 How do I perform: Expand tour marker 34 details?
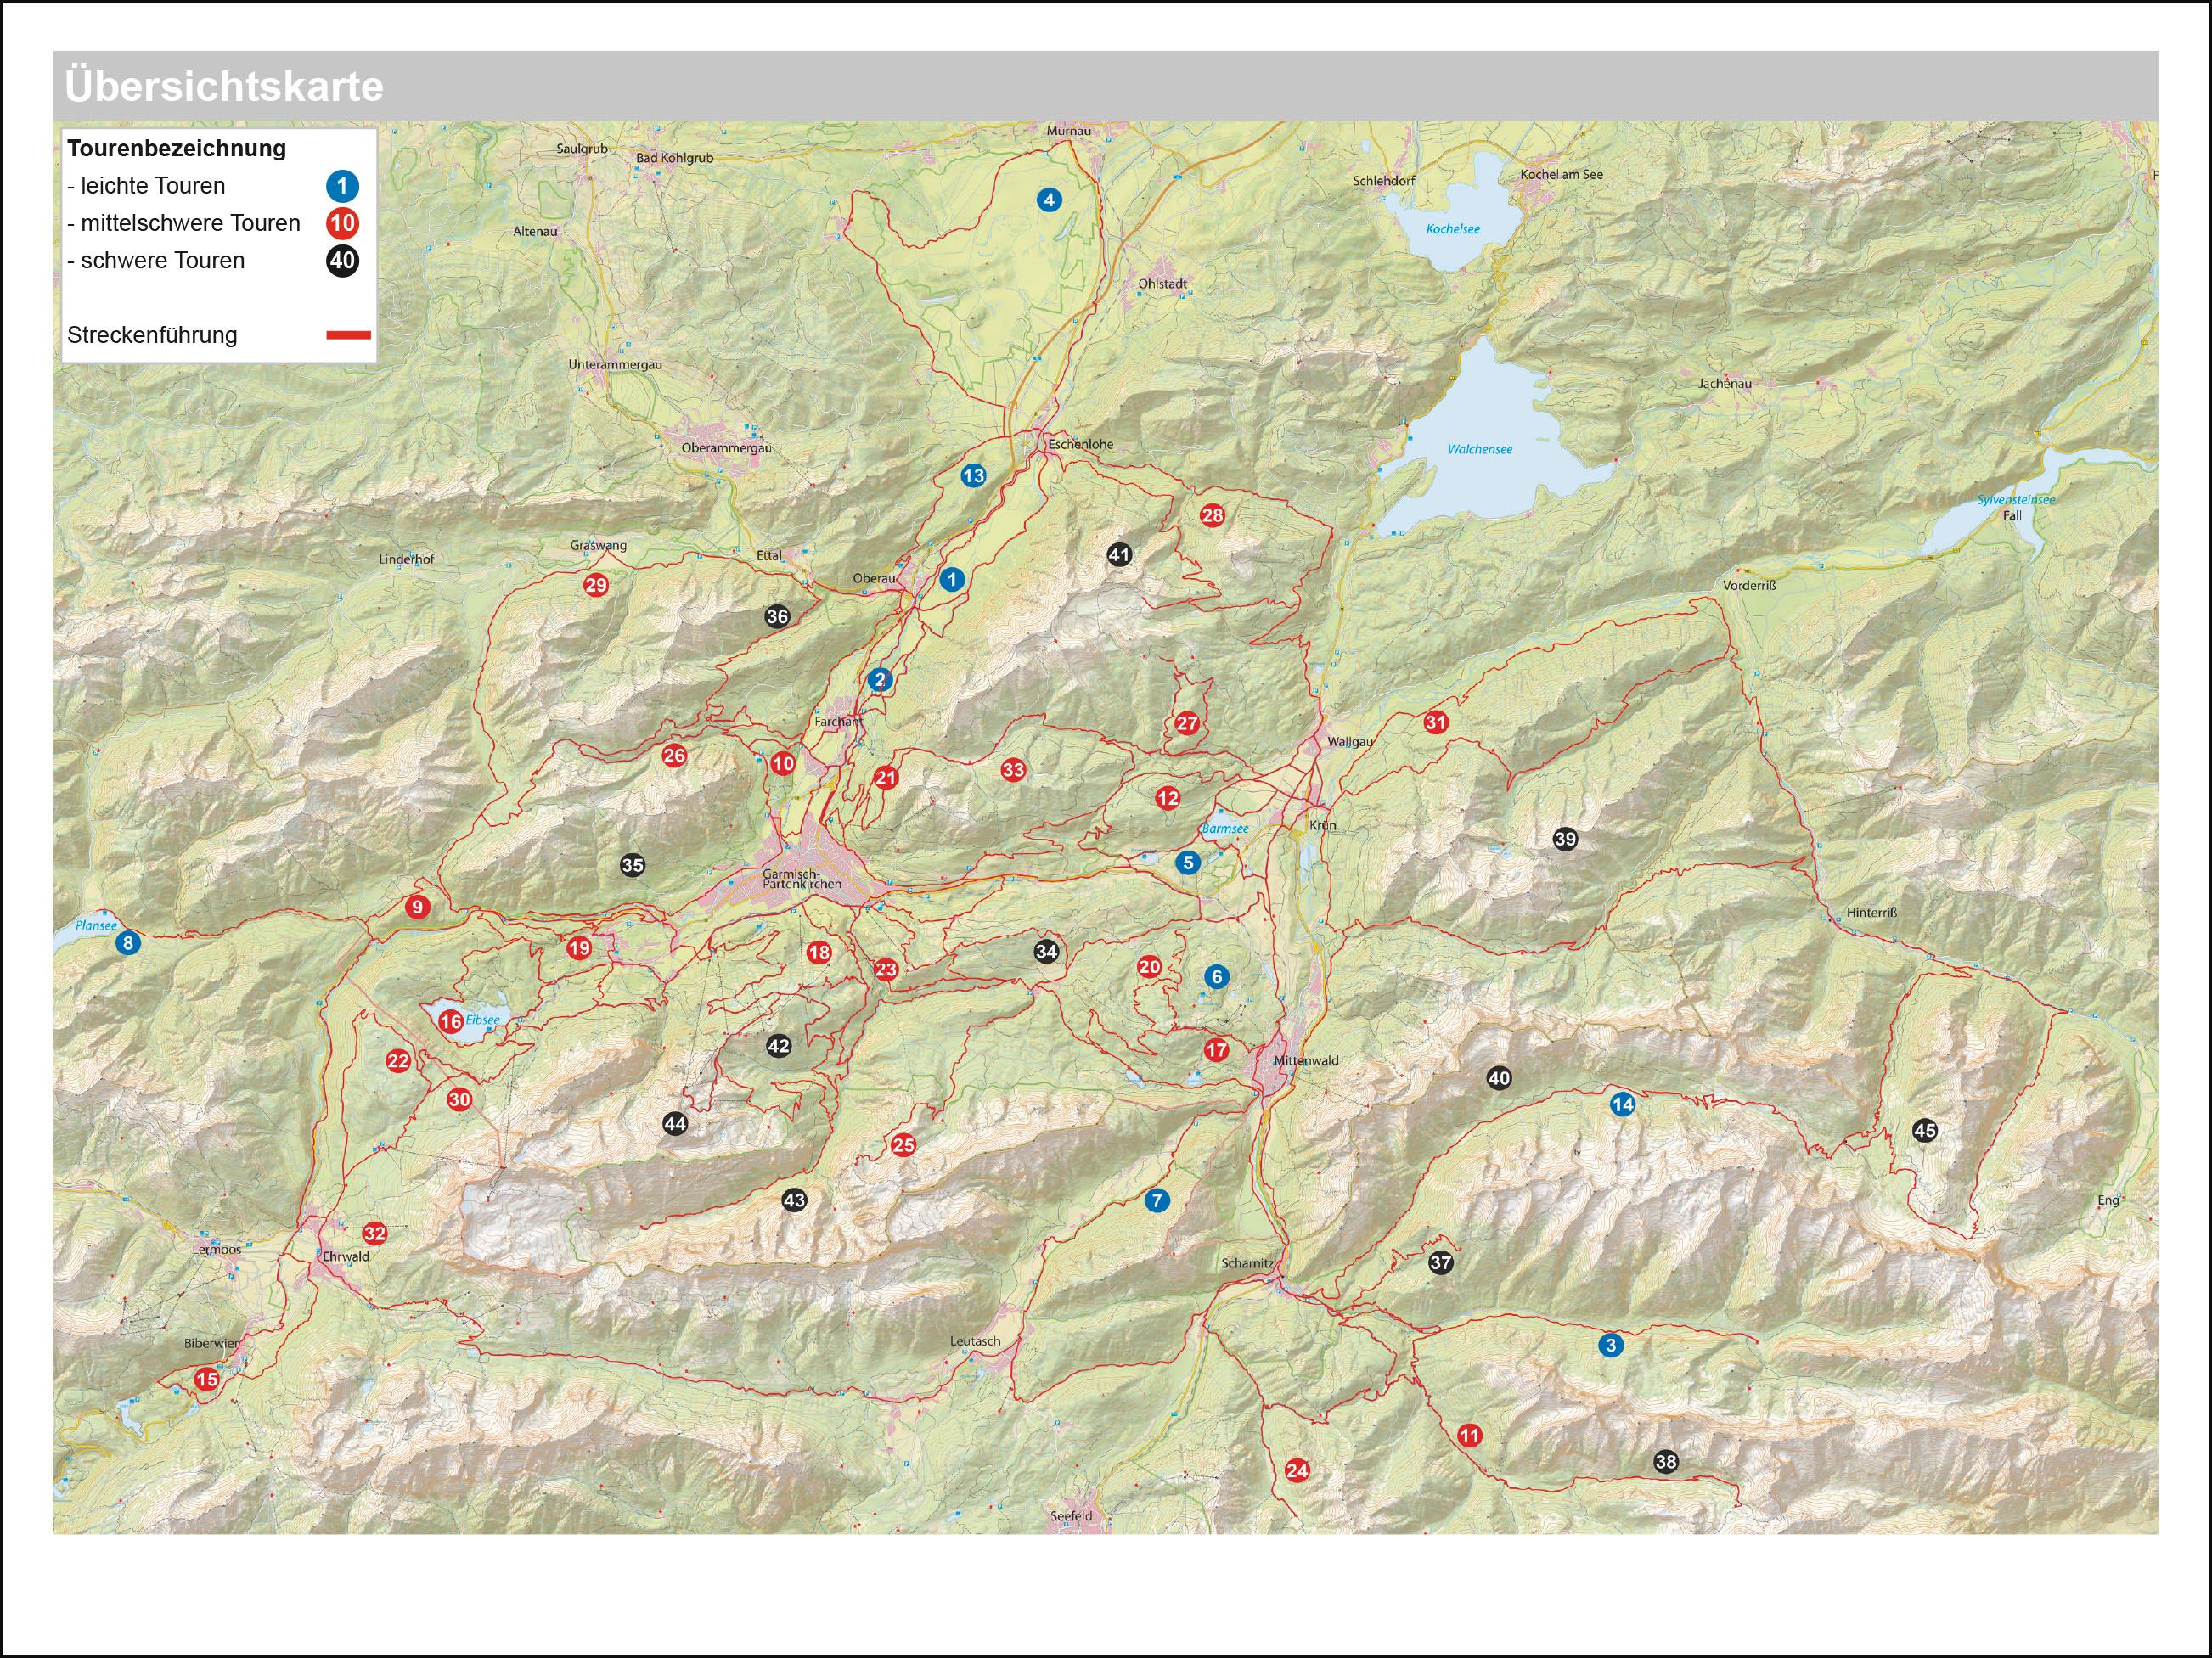point(1047,953)
